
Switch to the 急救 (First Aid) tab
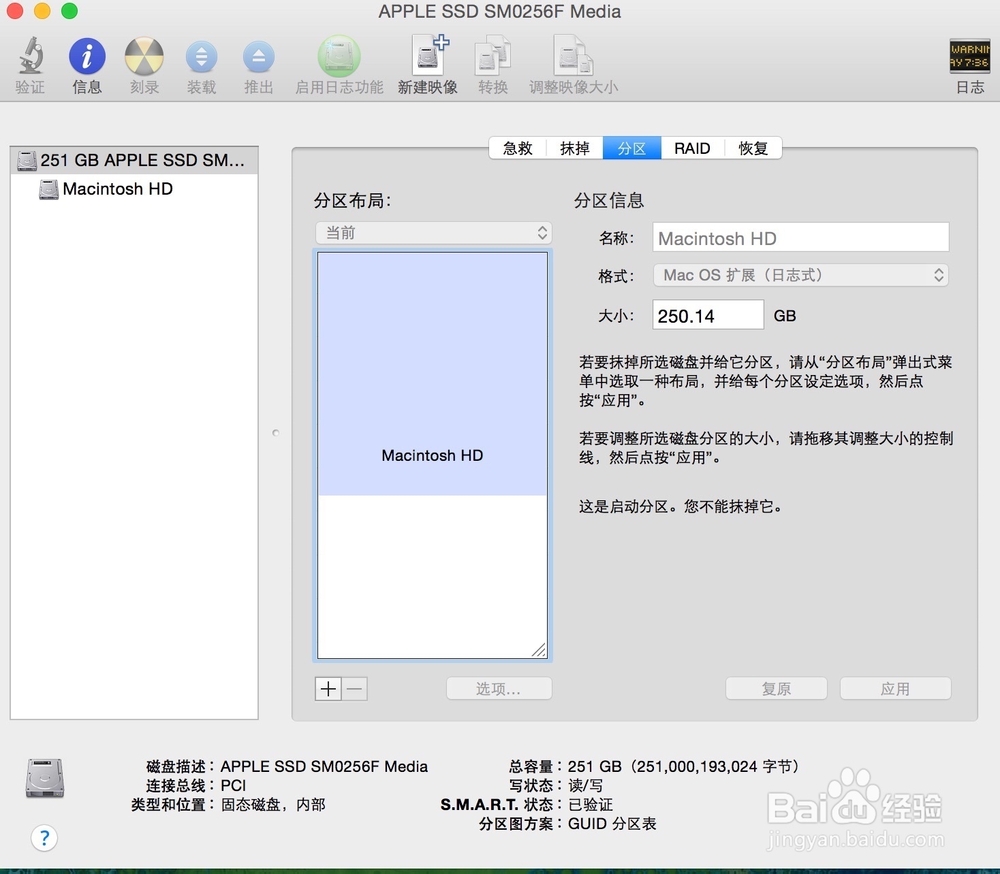point(516,148)
